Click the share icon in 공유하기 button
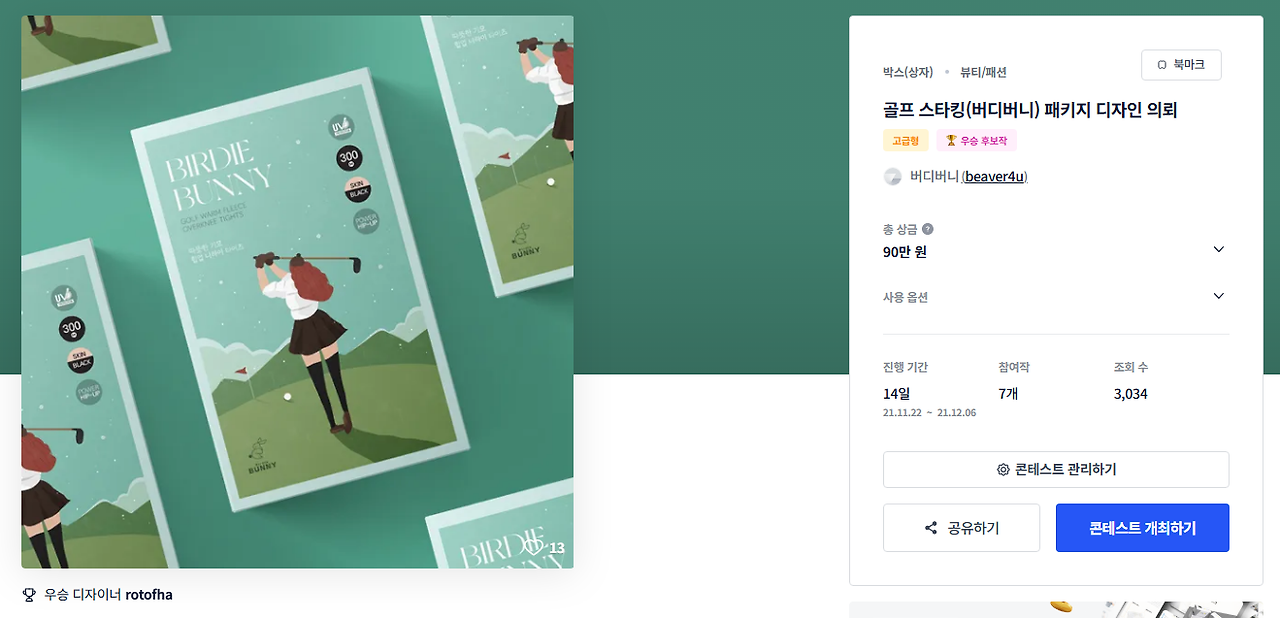 (x=931, y=528)
